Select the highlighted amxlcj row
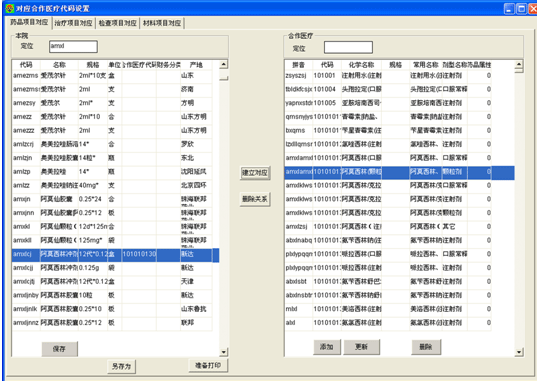537x381 pixels. pyautogui.click(x=115, y=255)
